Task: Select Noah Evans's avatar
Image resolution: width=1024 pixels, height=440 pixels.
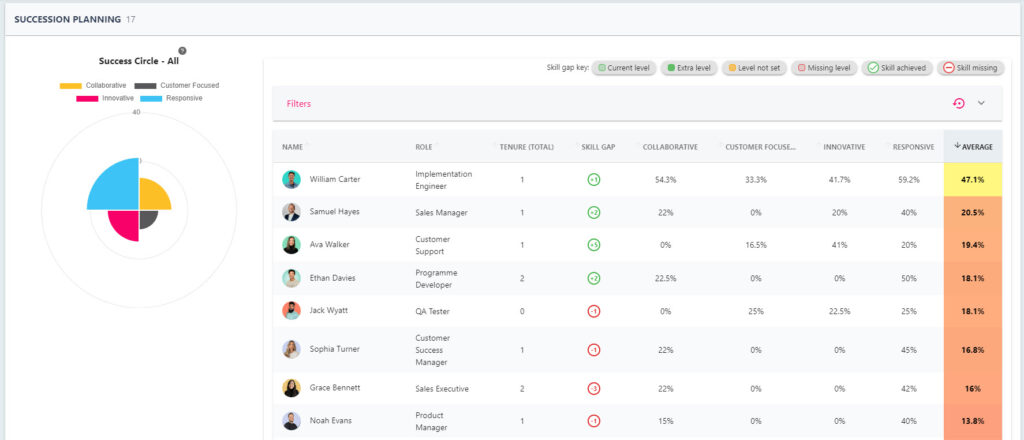Action: [x=291, y=421]
